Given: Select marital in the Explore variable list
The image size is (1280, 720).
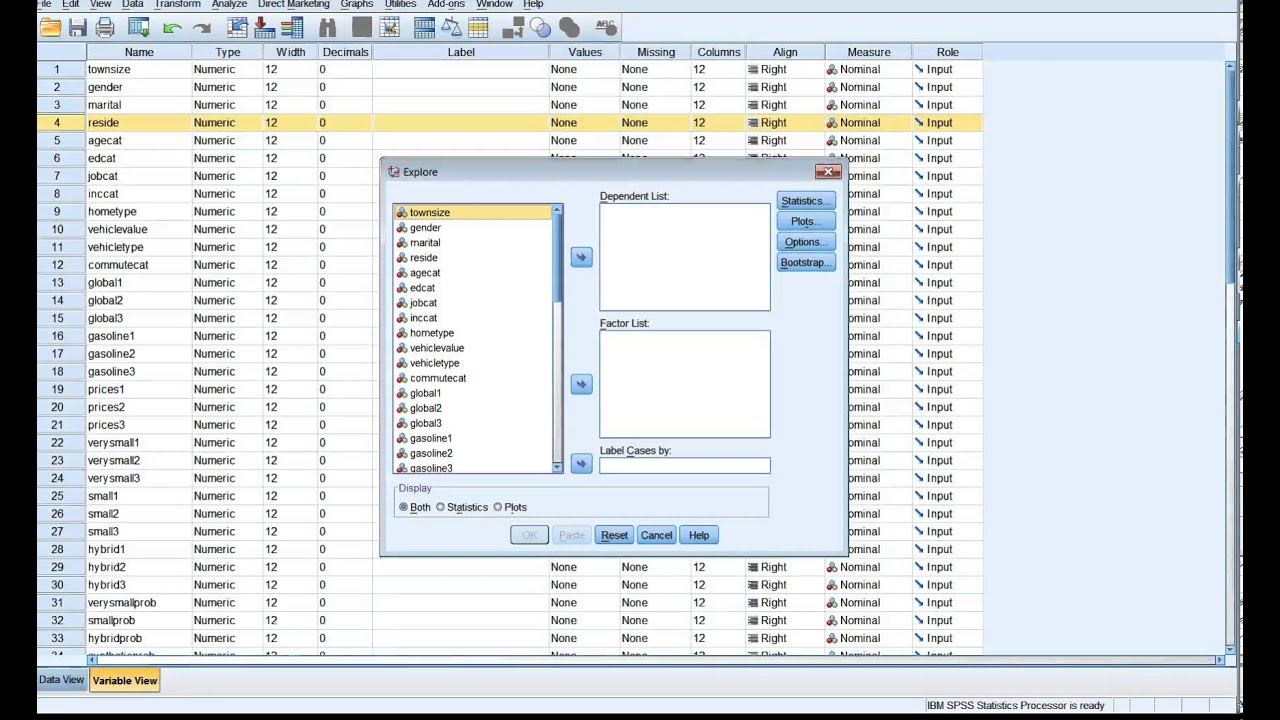Looking at the screenshot, I should (472, 242).
